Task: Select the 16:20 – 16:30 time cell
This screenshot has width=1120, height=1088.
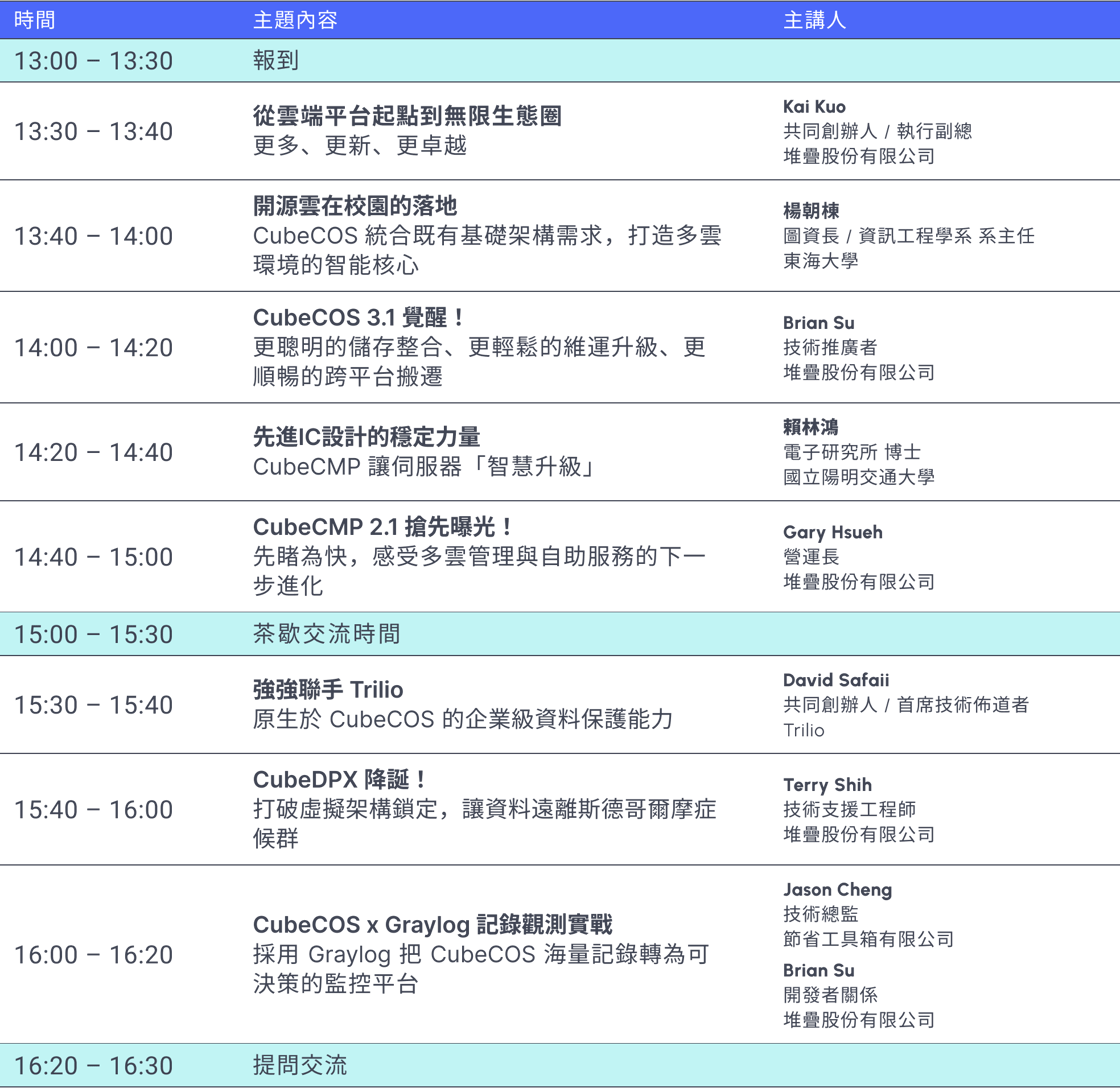Action: pyautogui.click(x=94, y=1066)
